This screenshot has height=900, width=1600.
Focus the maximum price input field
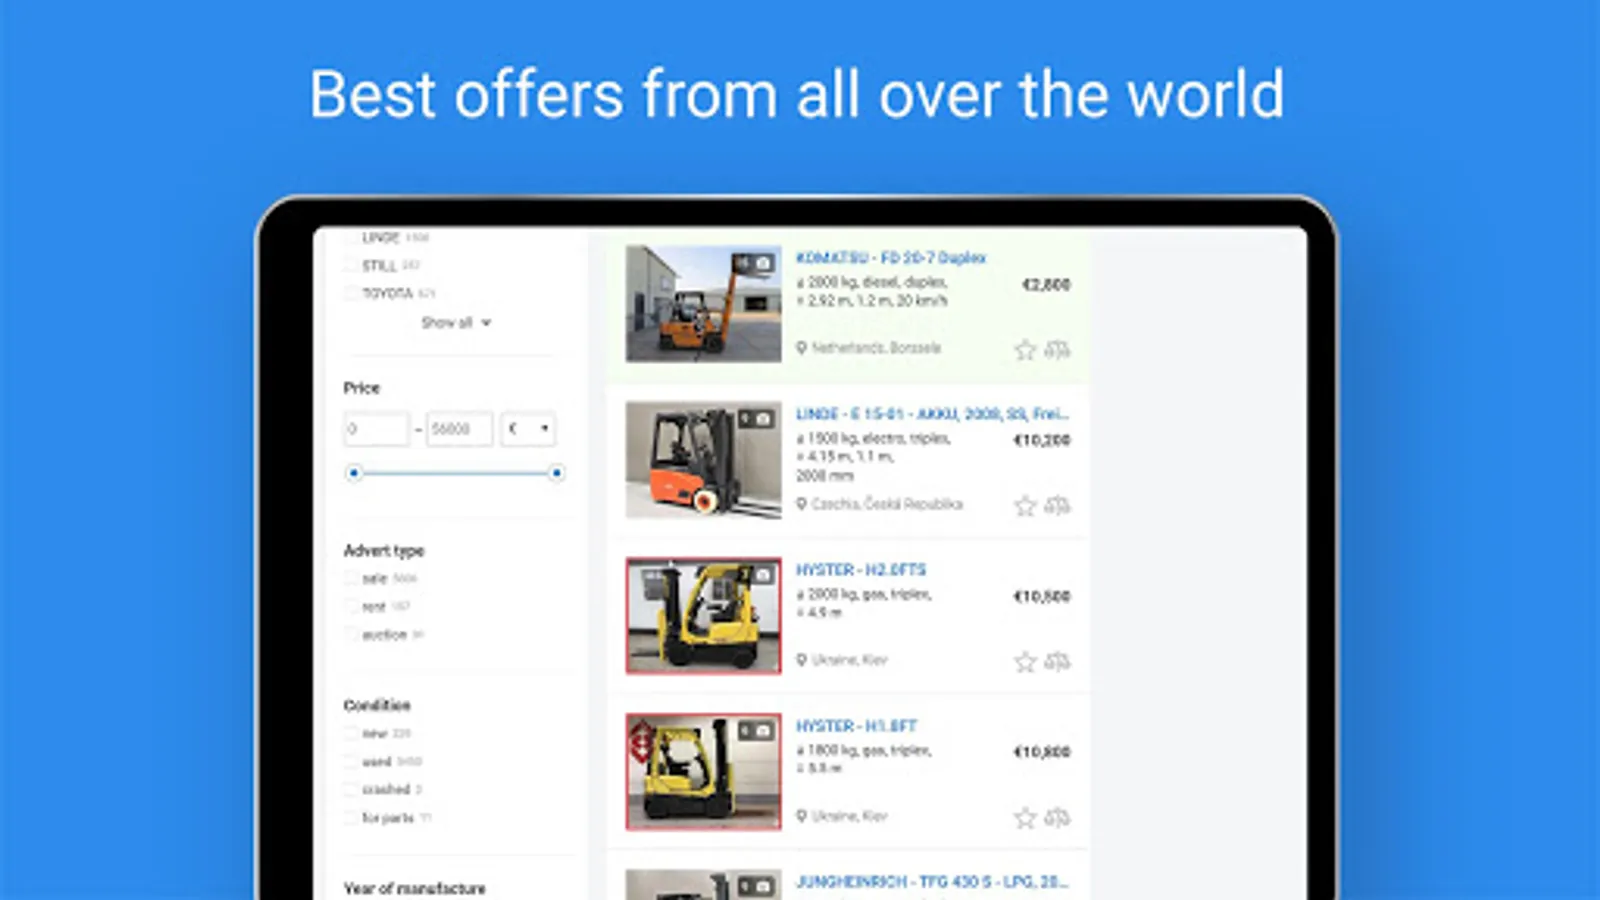point(460,429)
